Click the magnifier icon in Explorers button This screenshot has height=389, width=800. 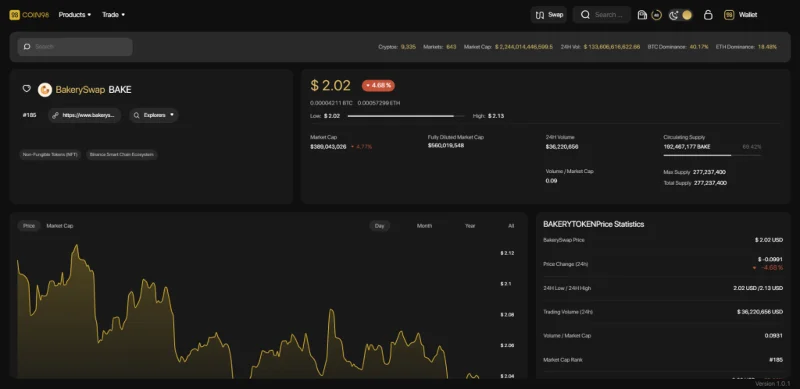pos(137,115)
